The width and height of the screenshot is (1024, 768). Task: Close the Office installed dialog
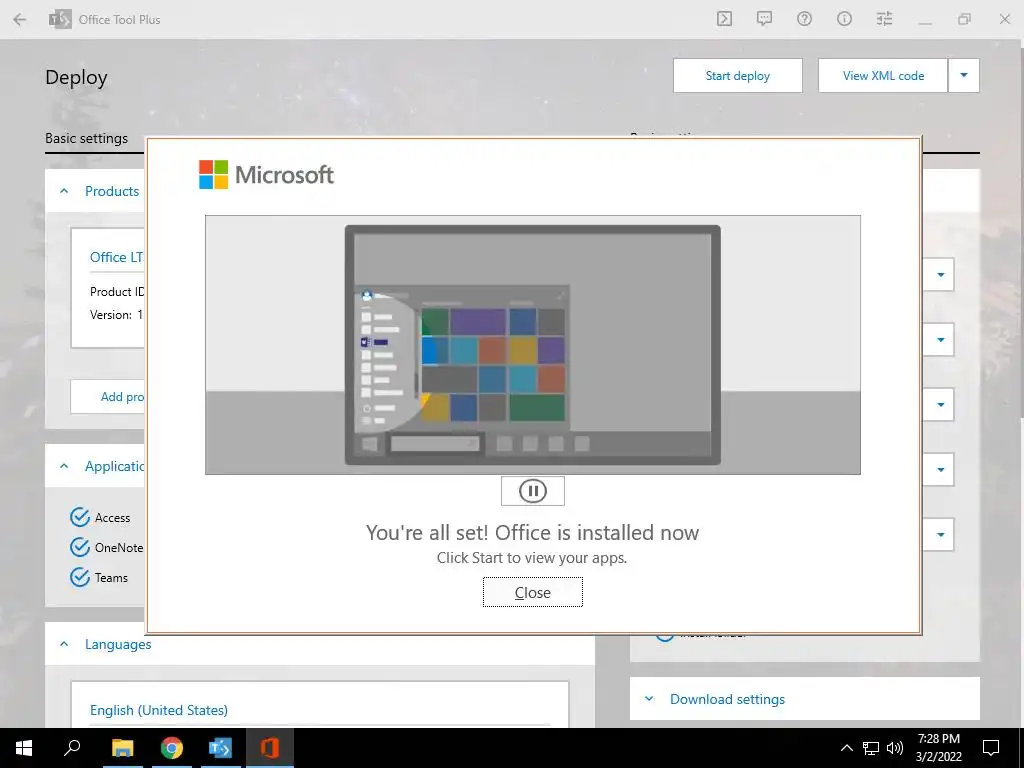[x=532, y=592]
